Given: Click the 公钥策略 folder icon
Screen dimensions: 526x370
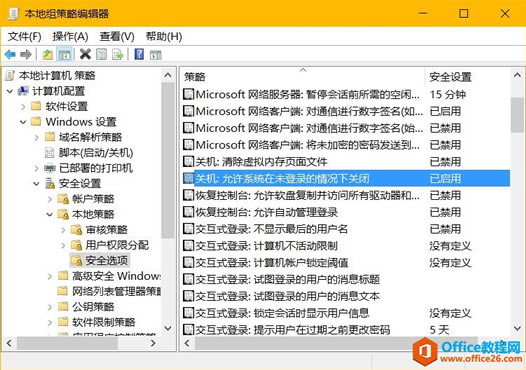Looking at the screenshot, I should pos(63,306).
